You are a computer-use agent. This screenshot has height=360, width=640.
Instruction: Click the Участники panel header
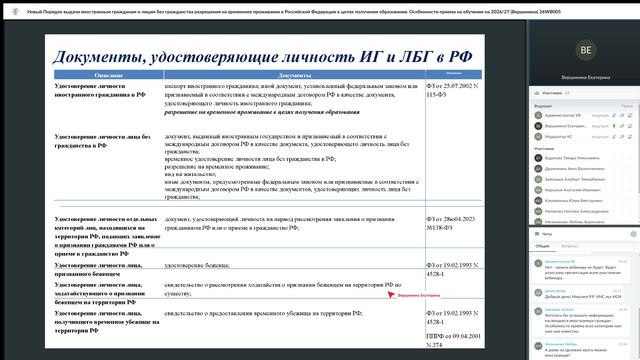pyautogui.click(x=584, y=93)
